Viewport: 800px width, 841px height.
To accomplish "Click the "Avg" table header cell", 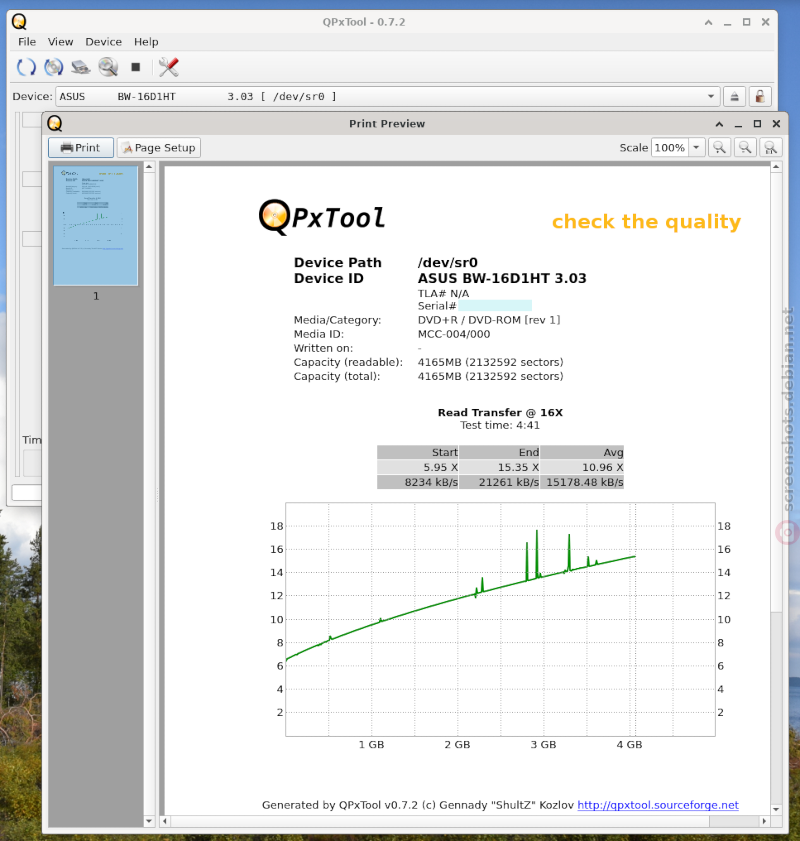I will click(x=582, y=452).
